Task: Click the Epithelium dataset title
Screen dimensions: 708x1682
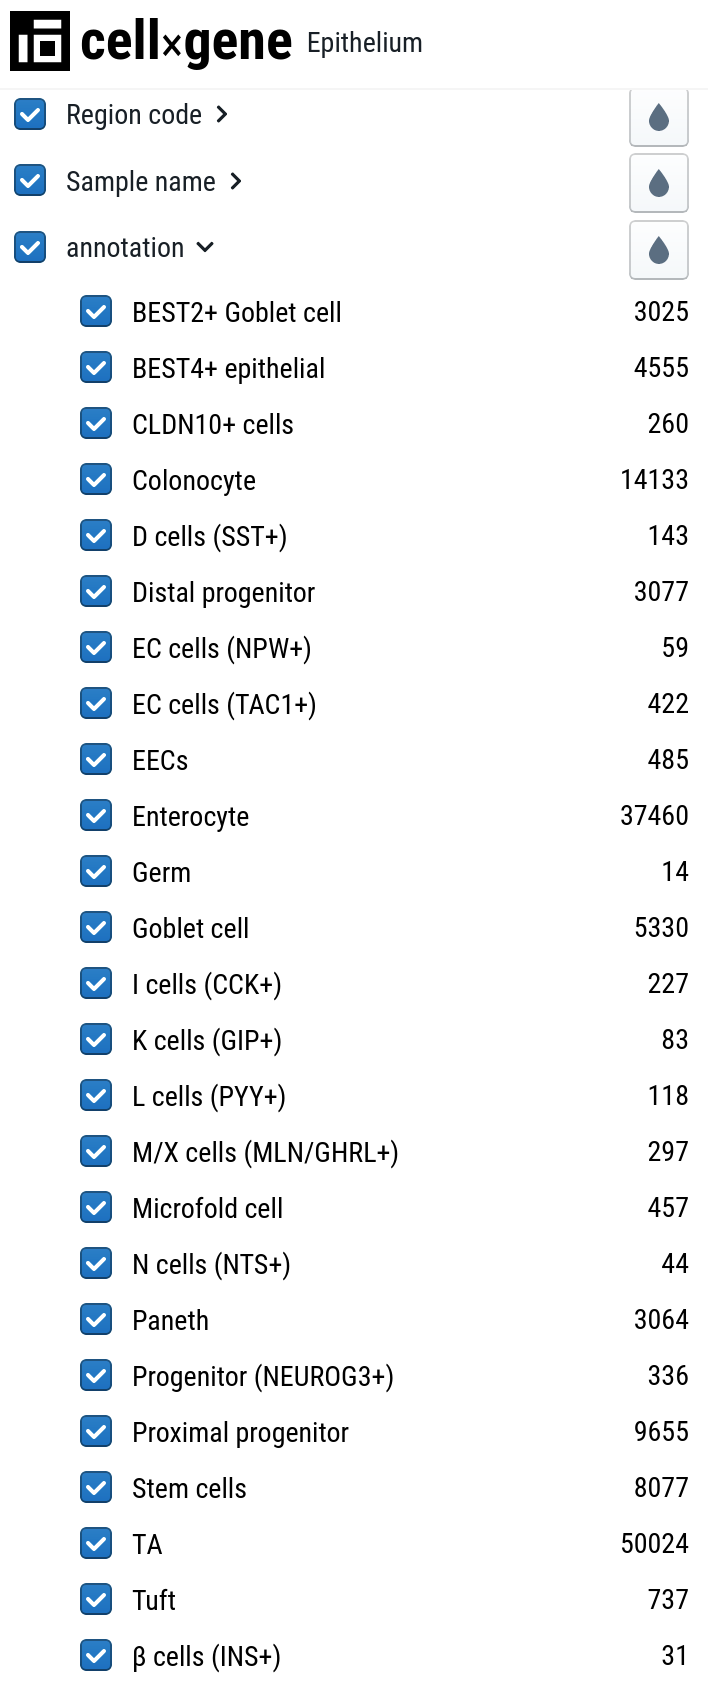Action: tap(364, 44)
